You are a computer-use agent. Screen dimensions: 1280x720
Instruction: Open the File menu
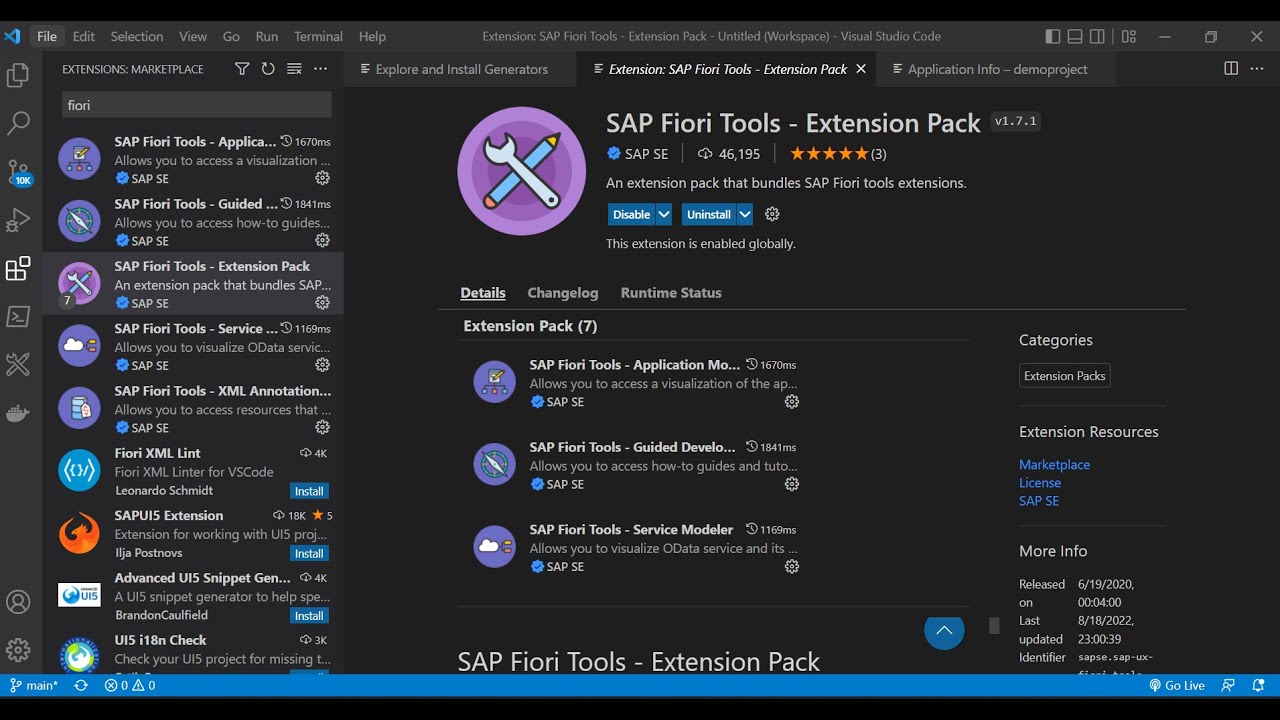click(x=47, y=36)
